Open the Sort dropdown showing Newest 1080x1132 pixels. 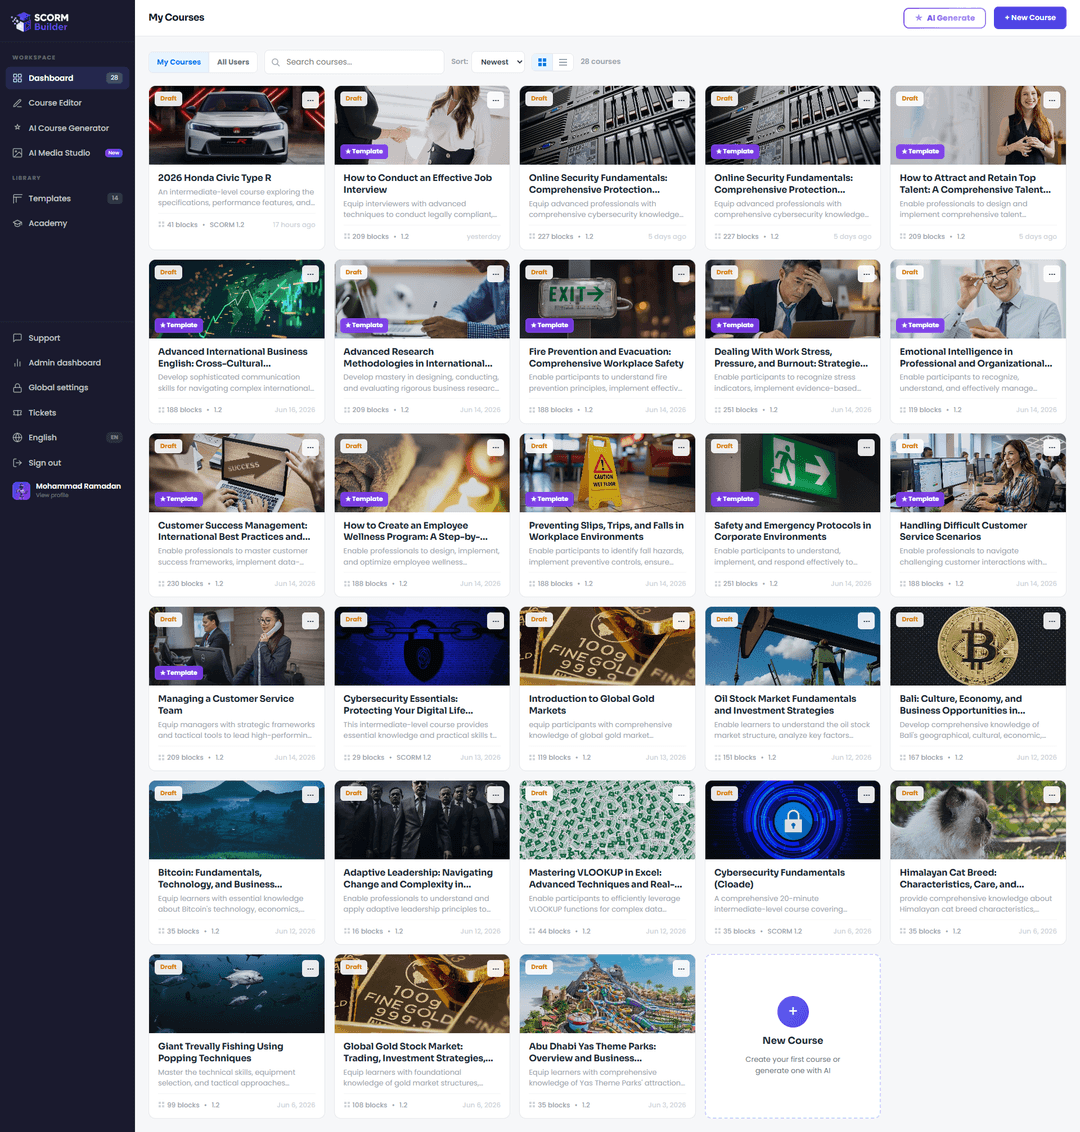[x=498, y=62]
